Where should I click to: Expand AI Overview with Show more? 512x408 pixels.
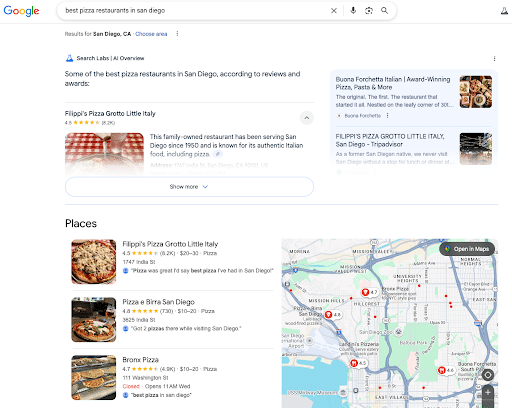click(x=189, y=187)
